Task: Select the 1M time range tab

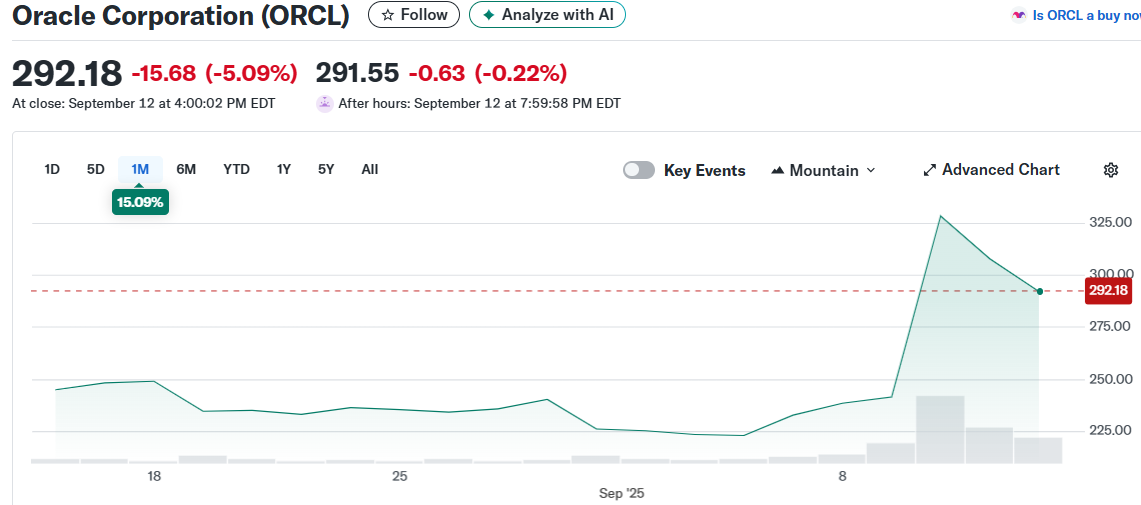Action: (140, 170)
